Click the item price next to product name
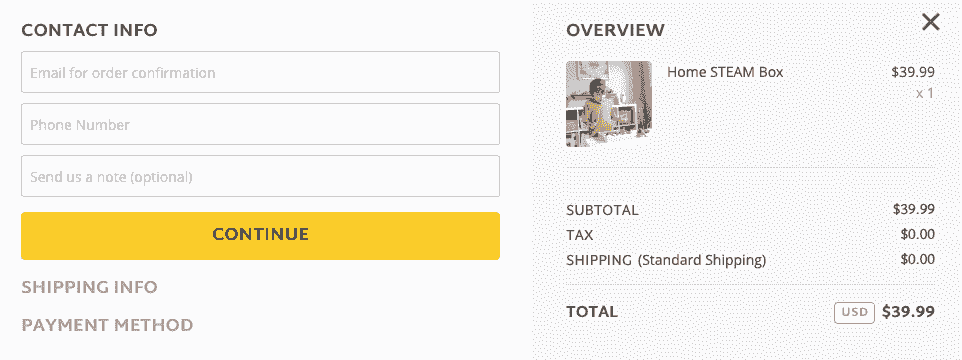 [913, 72]
